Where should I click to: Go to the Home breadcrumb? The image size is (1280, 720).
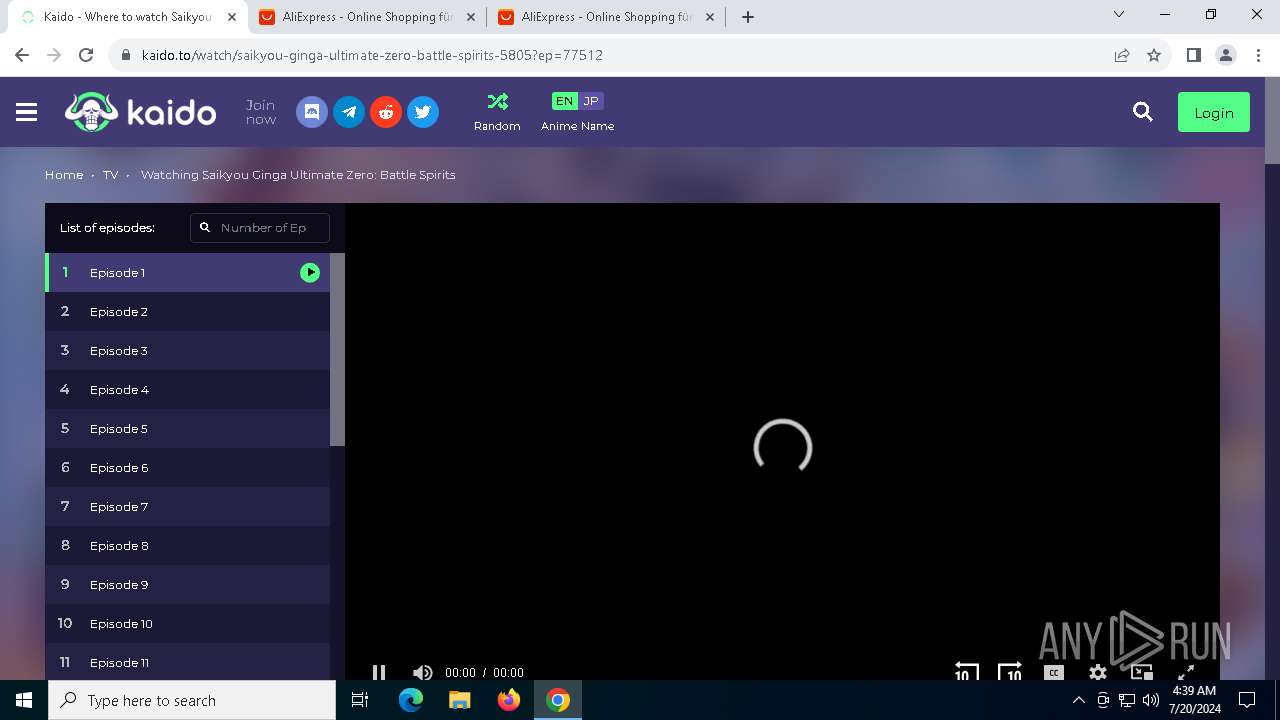(x=64, y=175)
